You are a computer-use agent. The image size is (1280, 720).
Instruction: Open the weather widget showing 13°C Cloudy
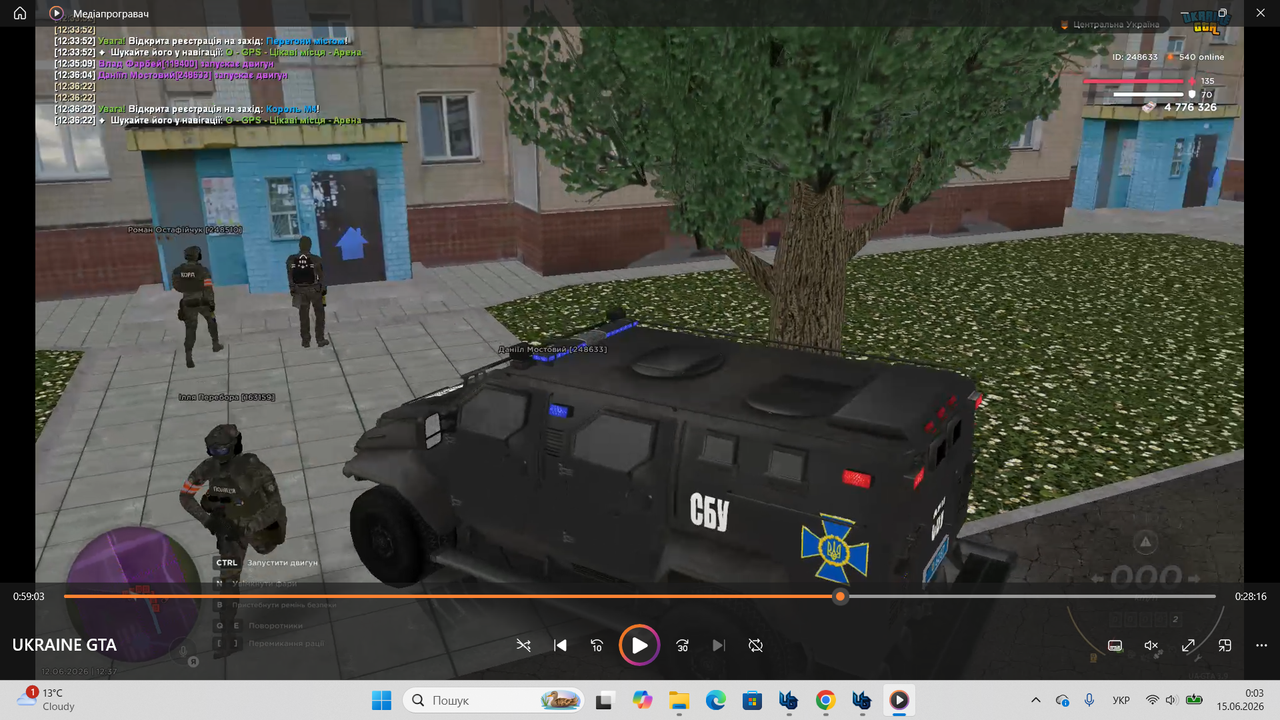(x=46, y=699)
